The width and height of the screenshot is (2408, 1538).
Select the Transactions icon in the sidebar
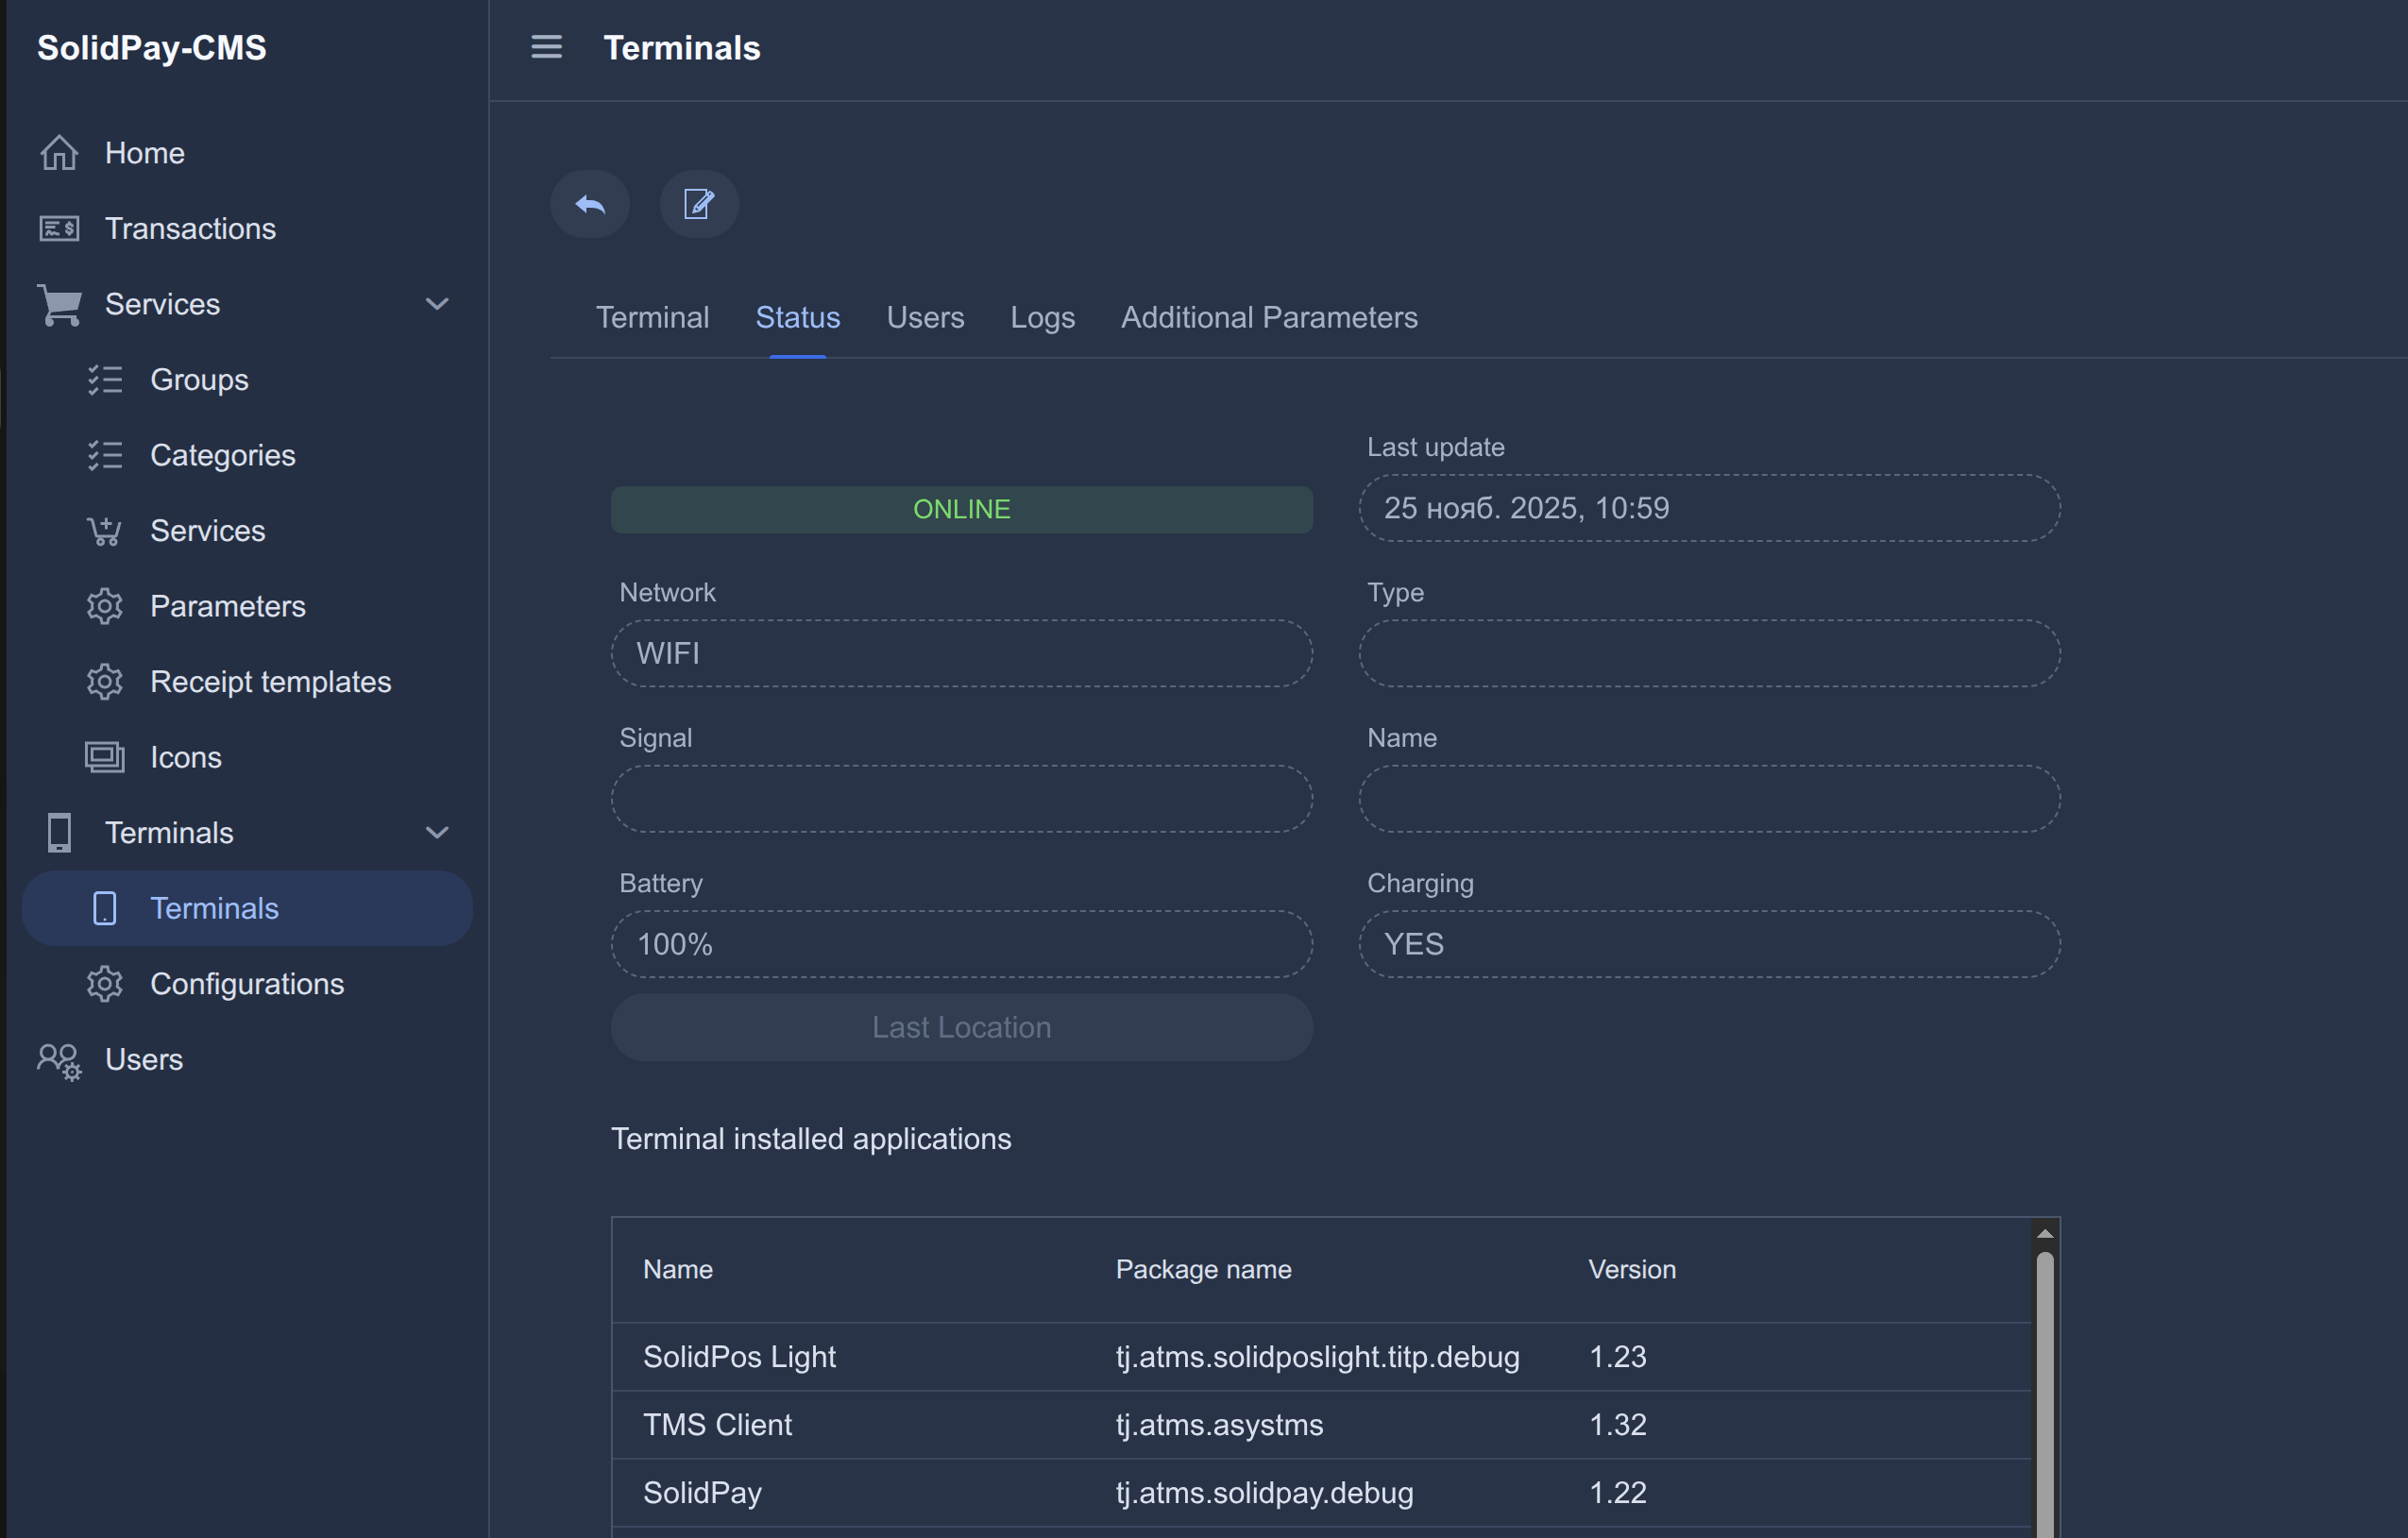58,228
